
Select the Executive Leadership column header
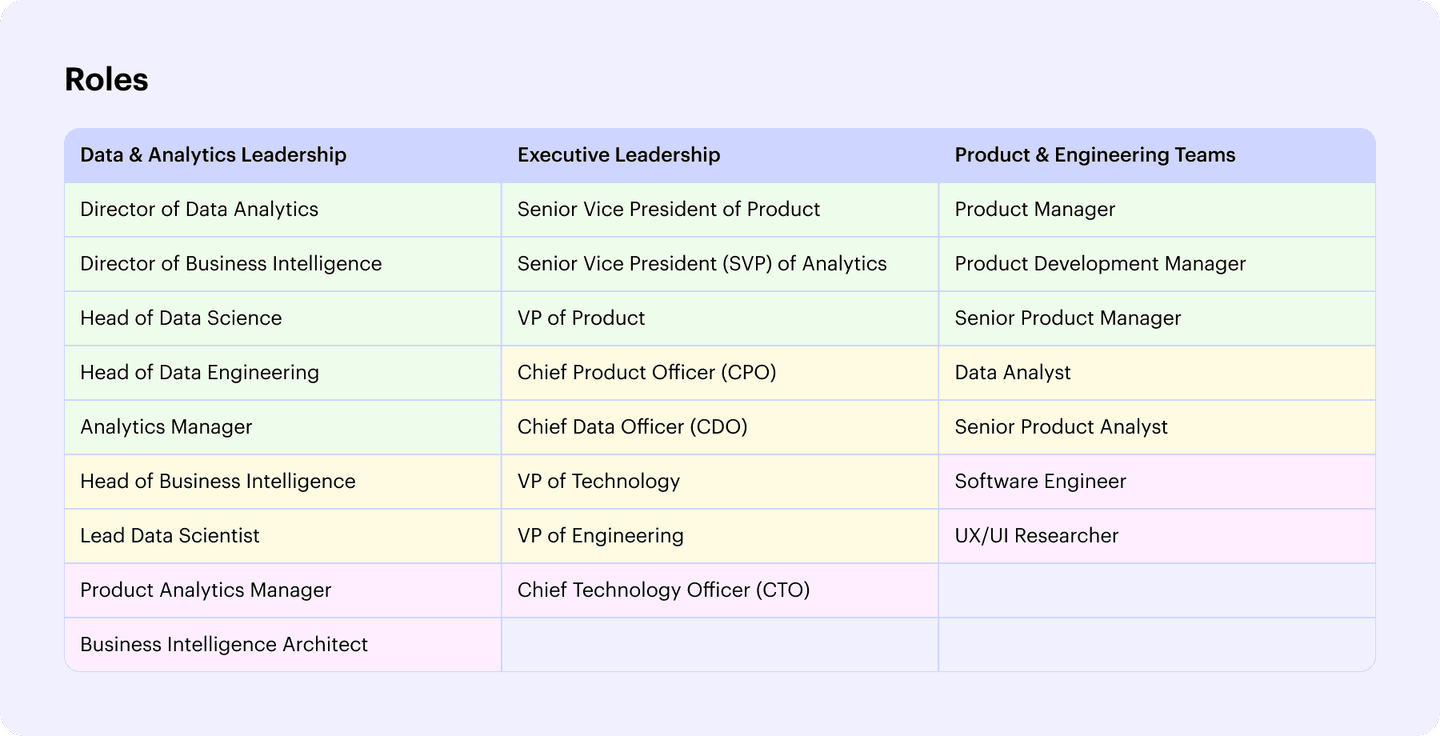[x=618, y=155]
